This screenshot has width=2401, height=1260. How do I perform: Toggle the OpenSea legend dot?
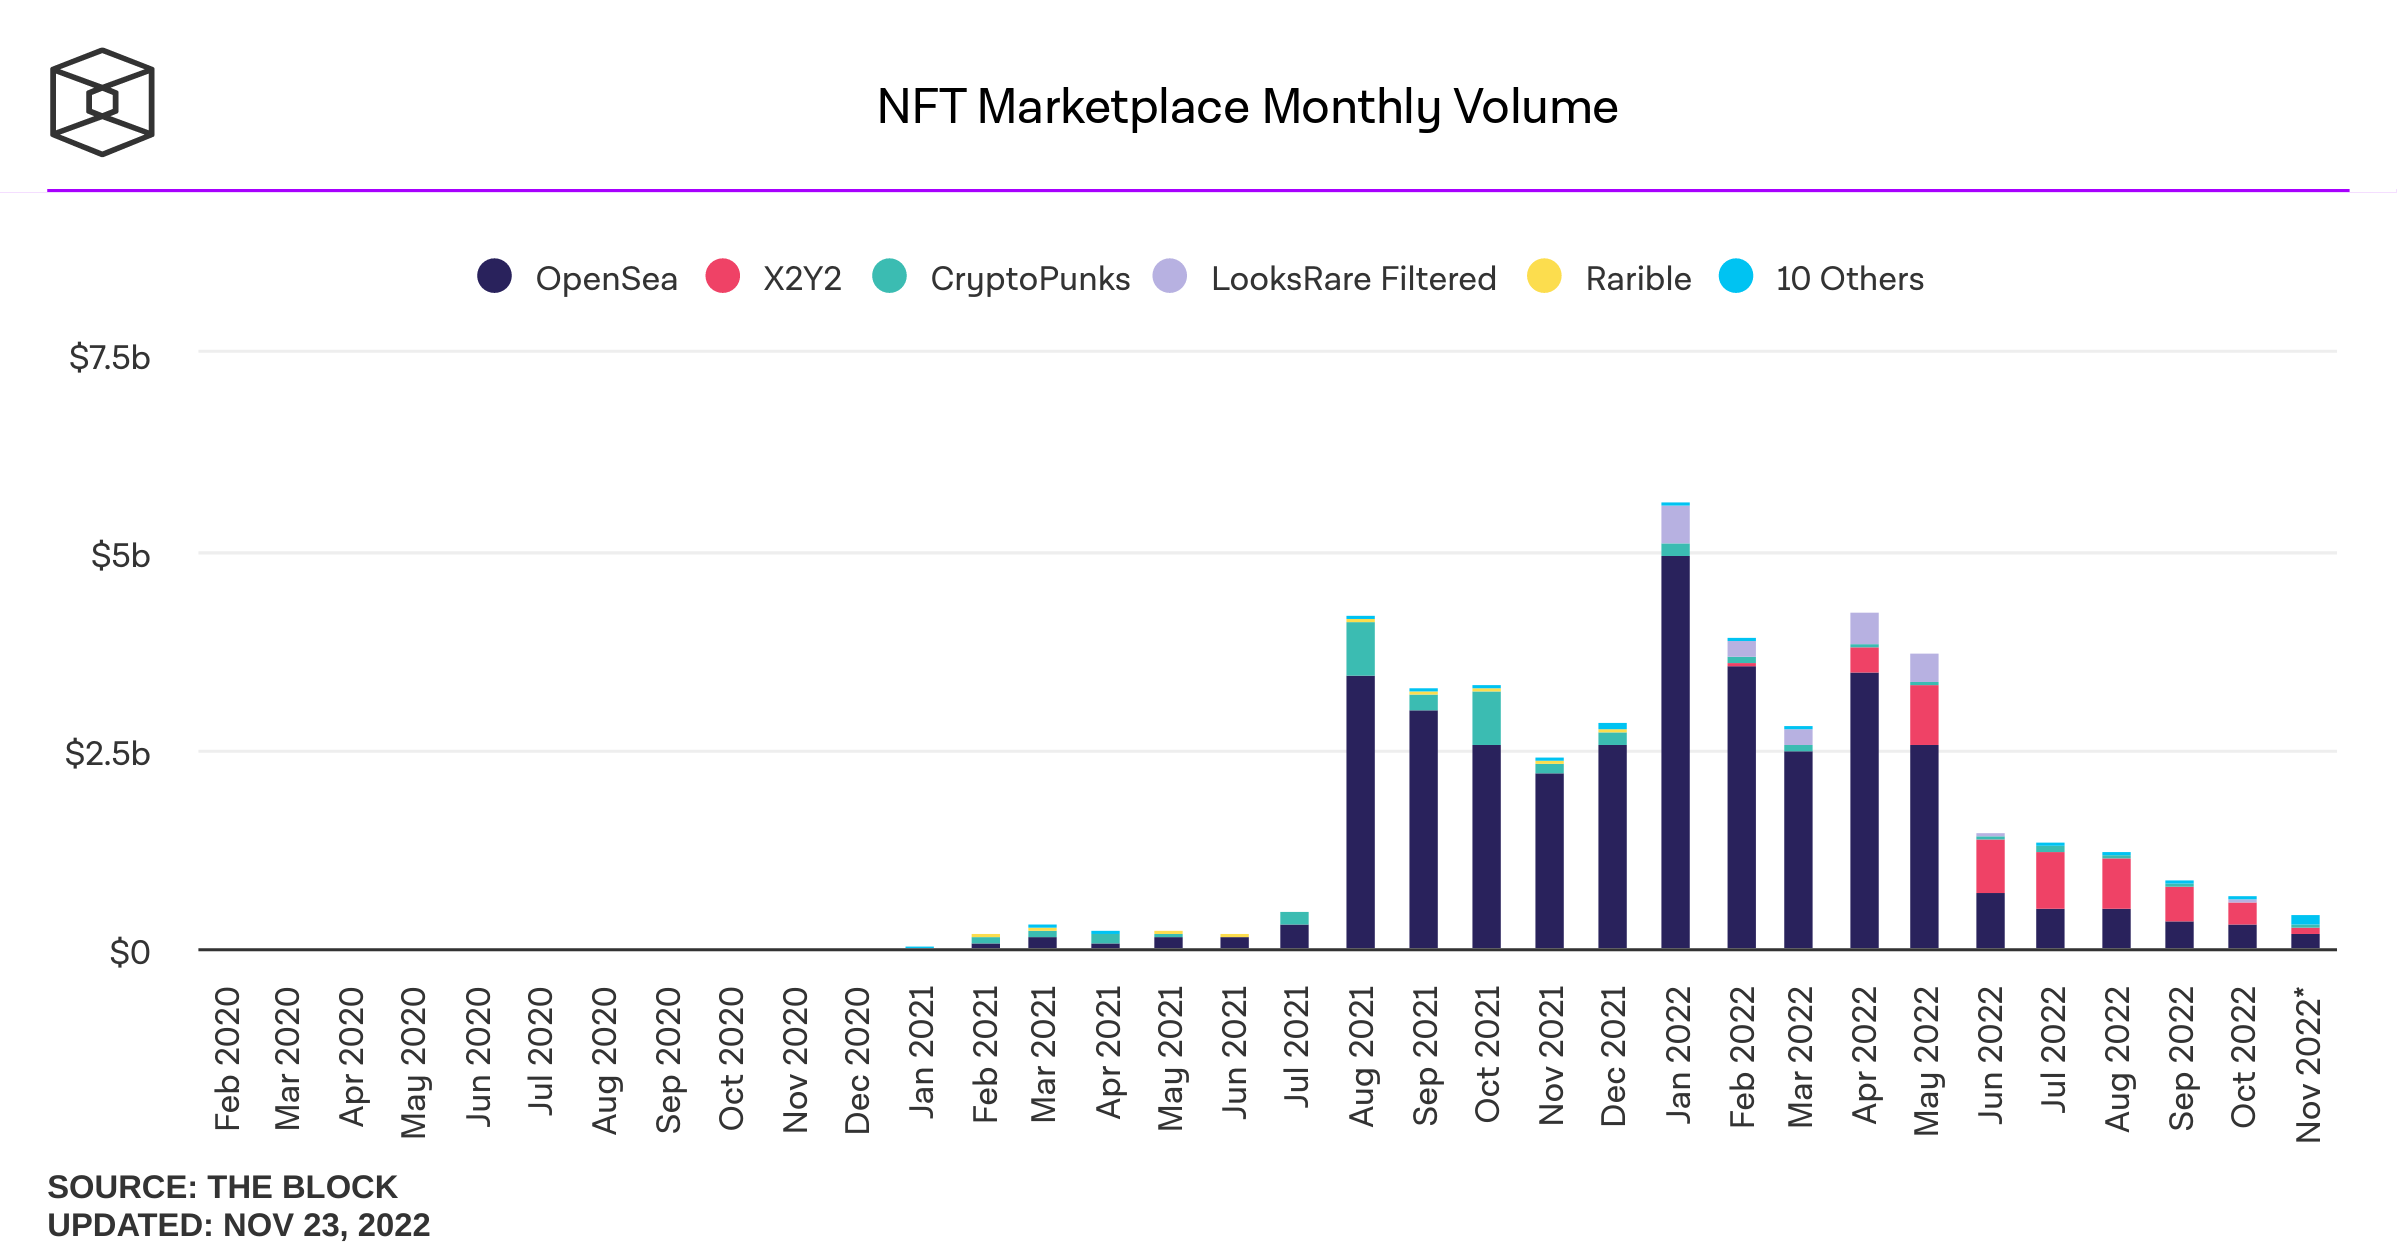[494, 276]
